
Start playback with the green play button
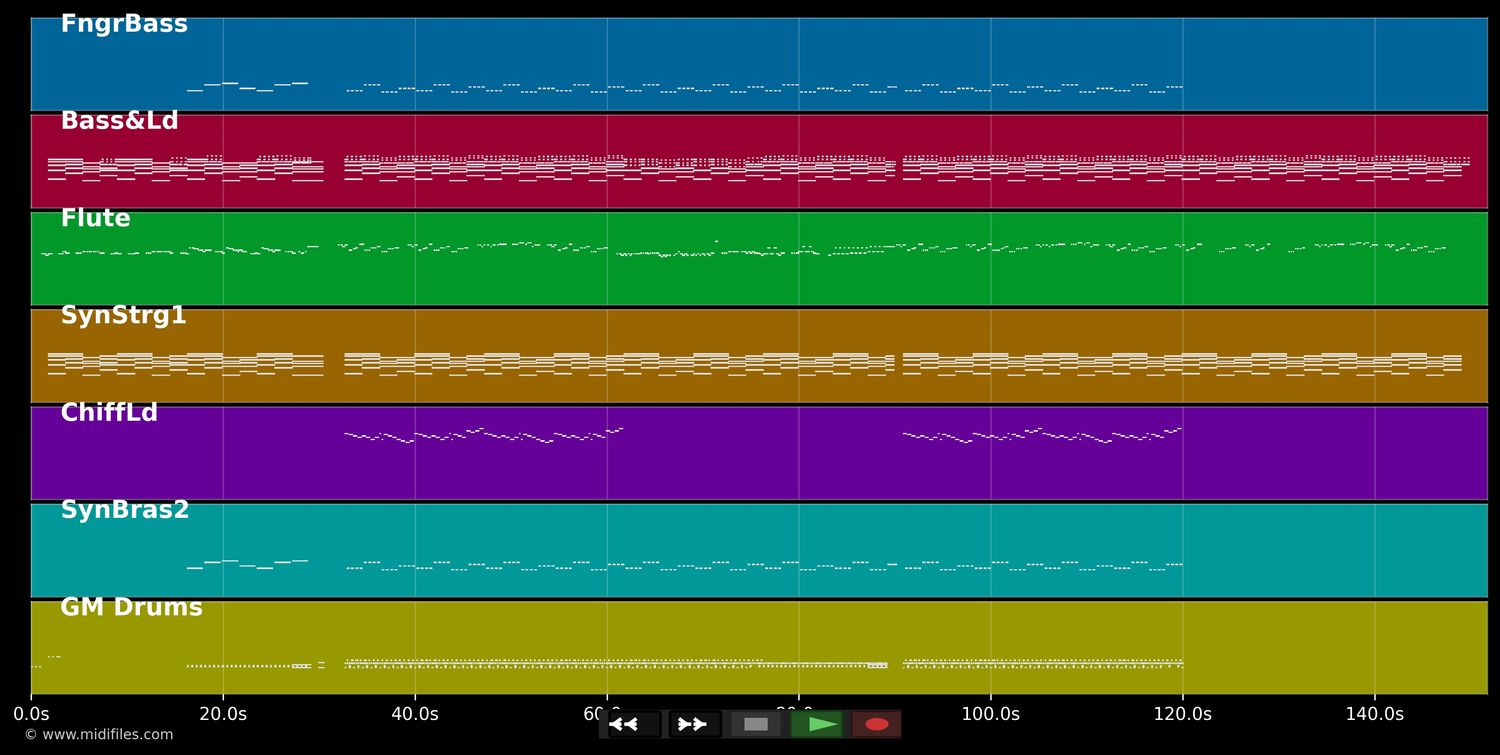pyautogui.click(x=816, y=724)
